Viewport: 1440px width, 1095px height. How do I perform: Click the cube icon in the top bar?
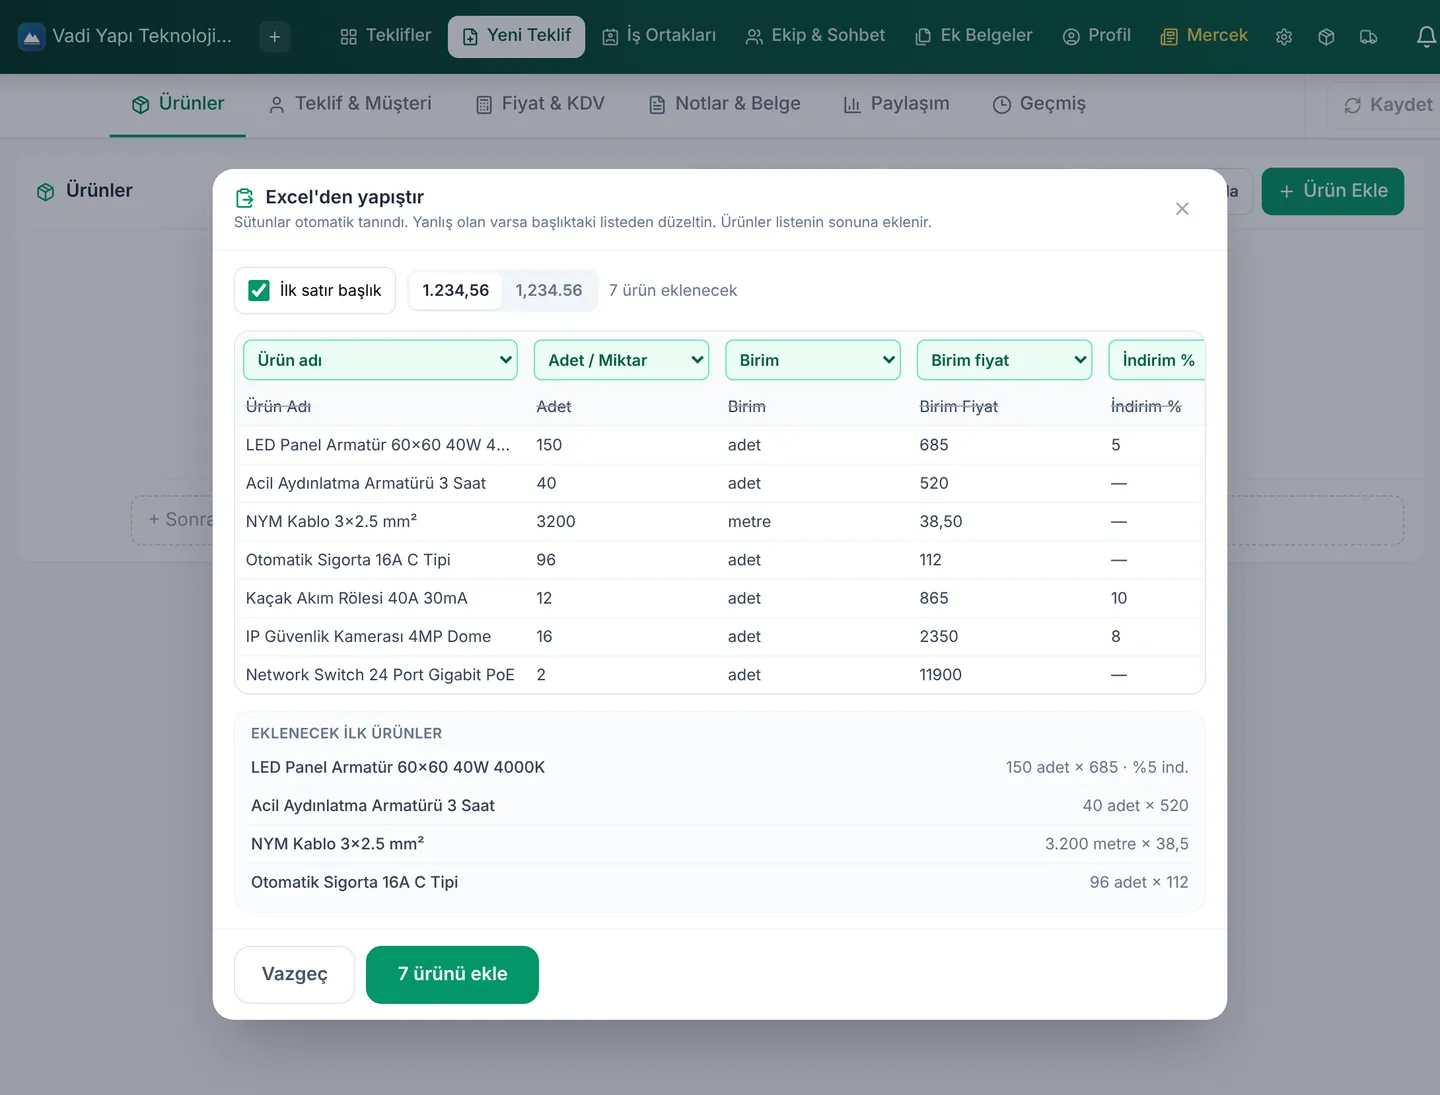coord(1326,37)
